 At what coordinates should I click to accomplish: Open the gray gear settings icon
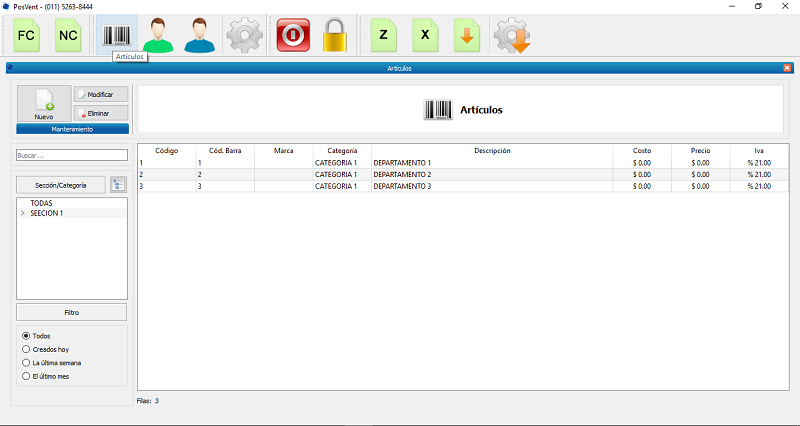[x=244, y=35]
